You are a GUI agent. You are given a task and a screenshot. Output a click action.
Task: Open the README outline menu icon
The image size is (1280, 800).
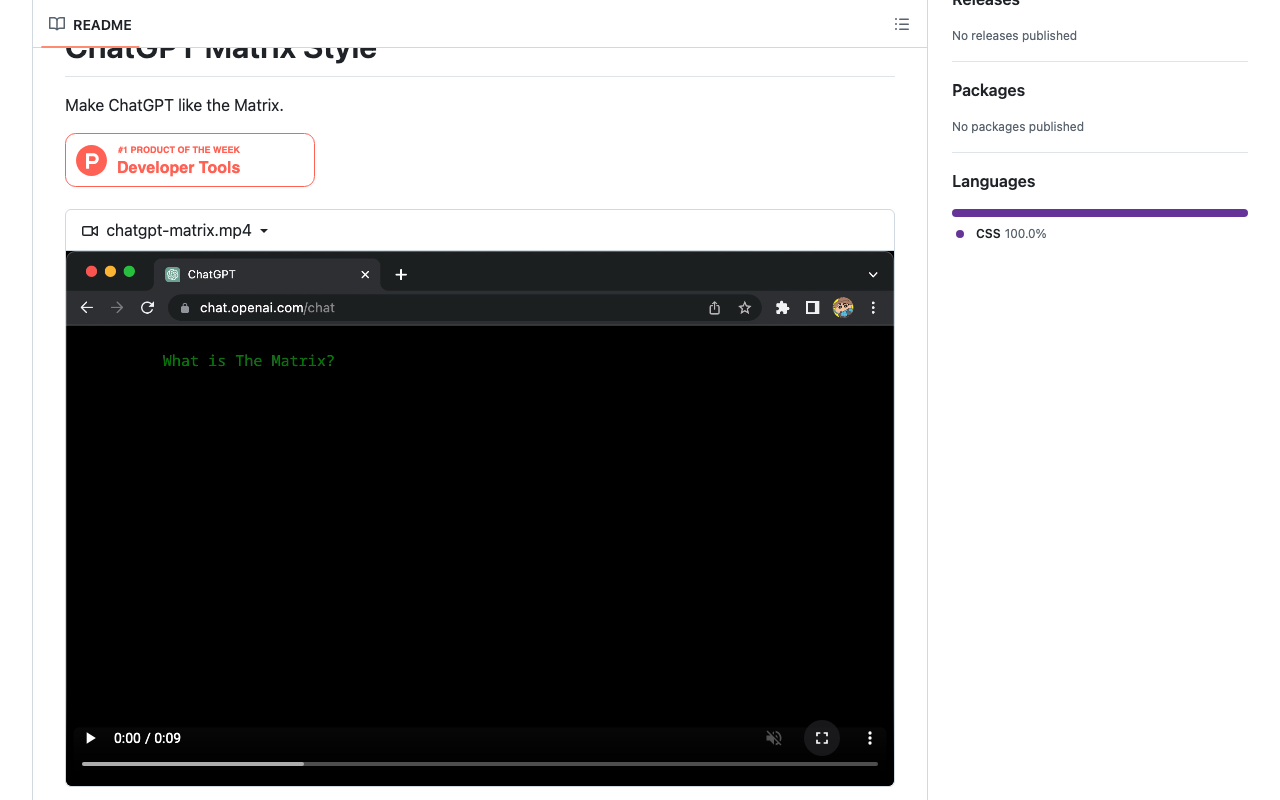coord(902,24)
